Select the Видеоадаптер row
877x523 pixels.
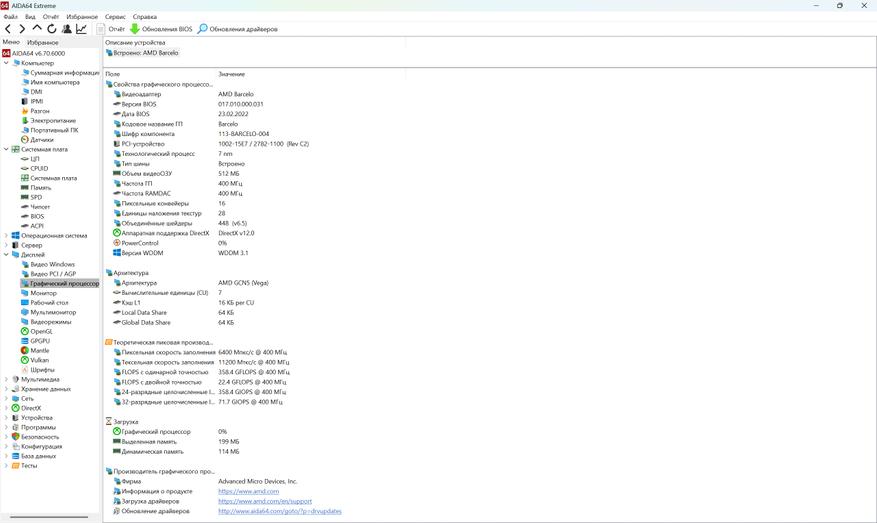pyautogui.click(x=183, y=94)
